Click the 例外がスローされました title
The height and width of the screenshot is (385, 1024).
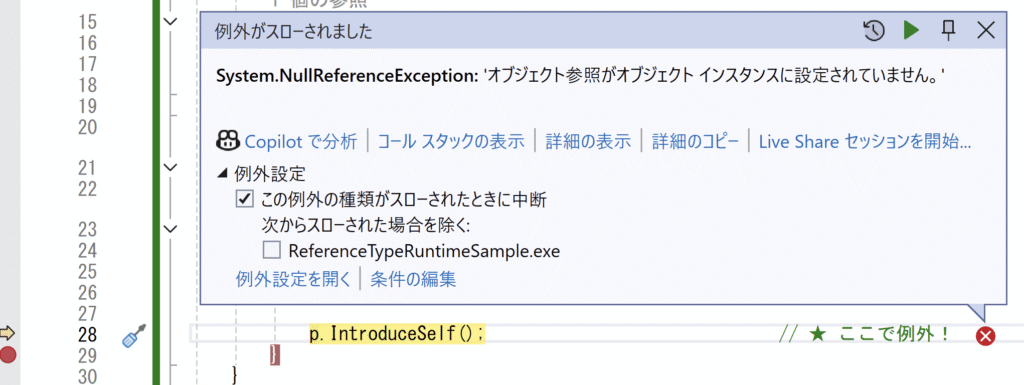(x=294, y=31)
